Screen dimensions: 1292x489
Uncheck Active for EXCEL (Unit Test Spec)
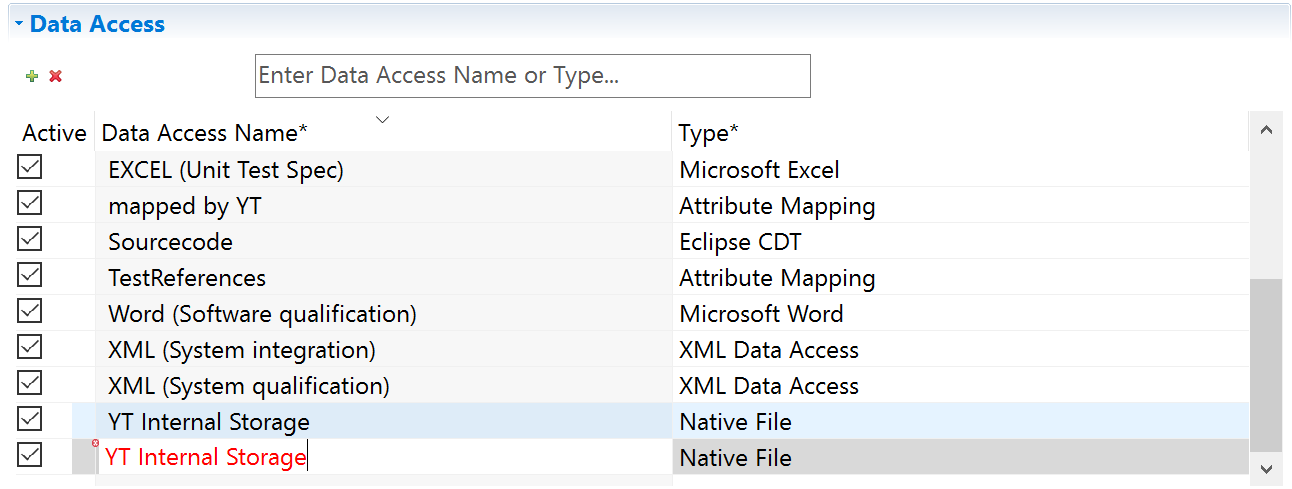coord(30,167)
